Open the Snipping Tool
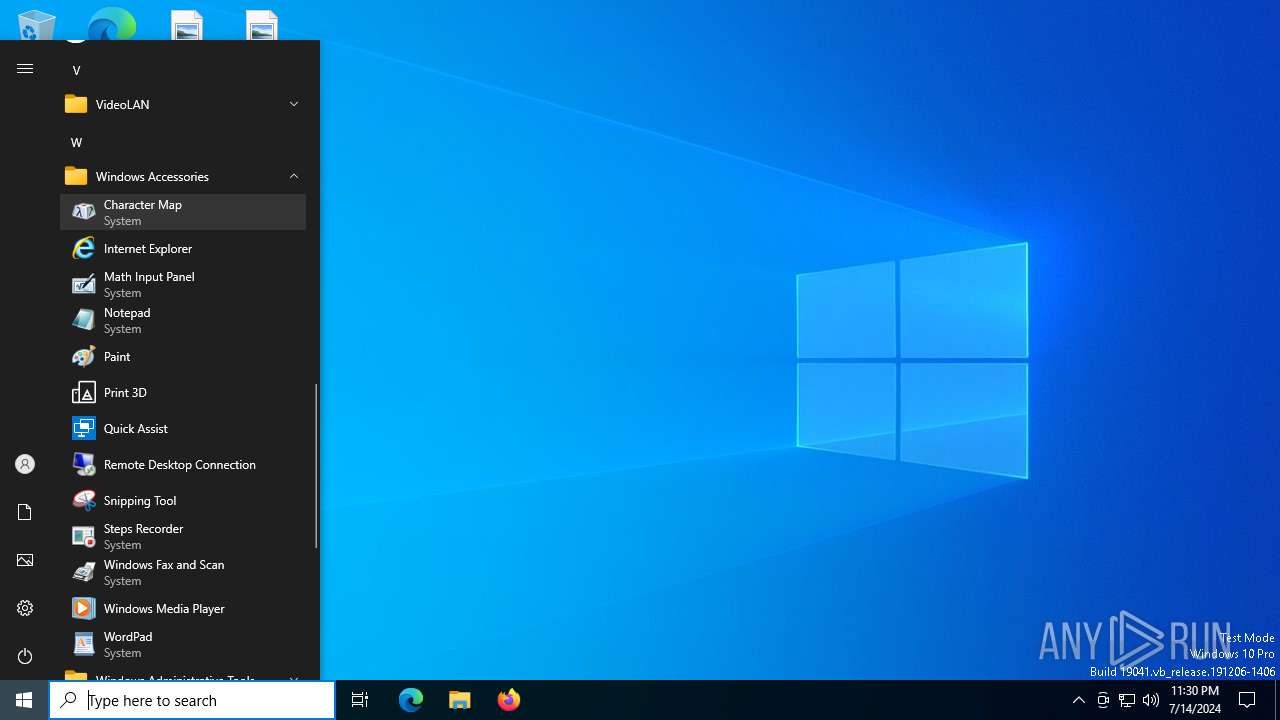Viewport: 1280px width, 720px height. pyautogui.click(x=183, y=500)
